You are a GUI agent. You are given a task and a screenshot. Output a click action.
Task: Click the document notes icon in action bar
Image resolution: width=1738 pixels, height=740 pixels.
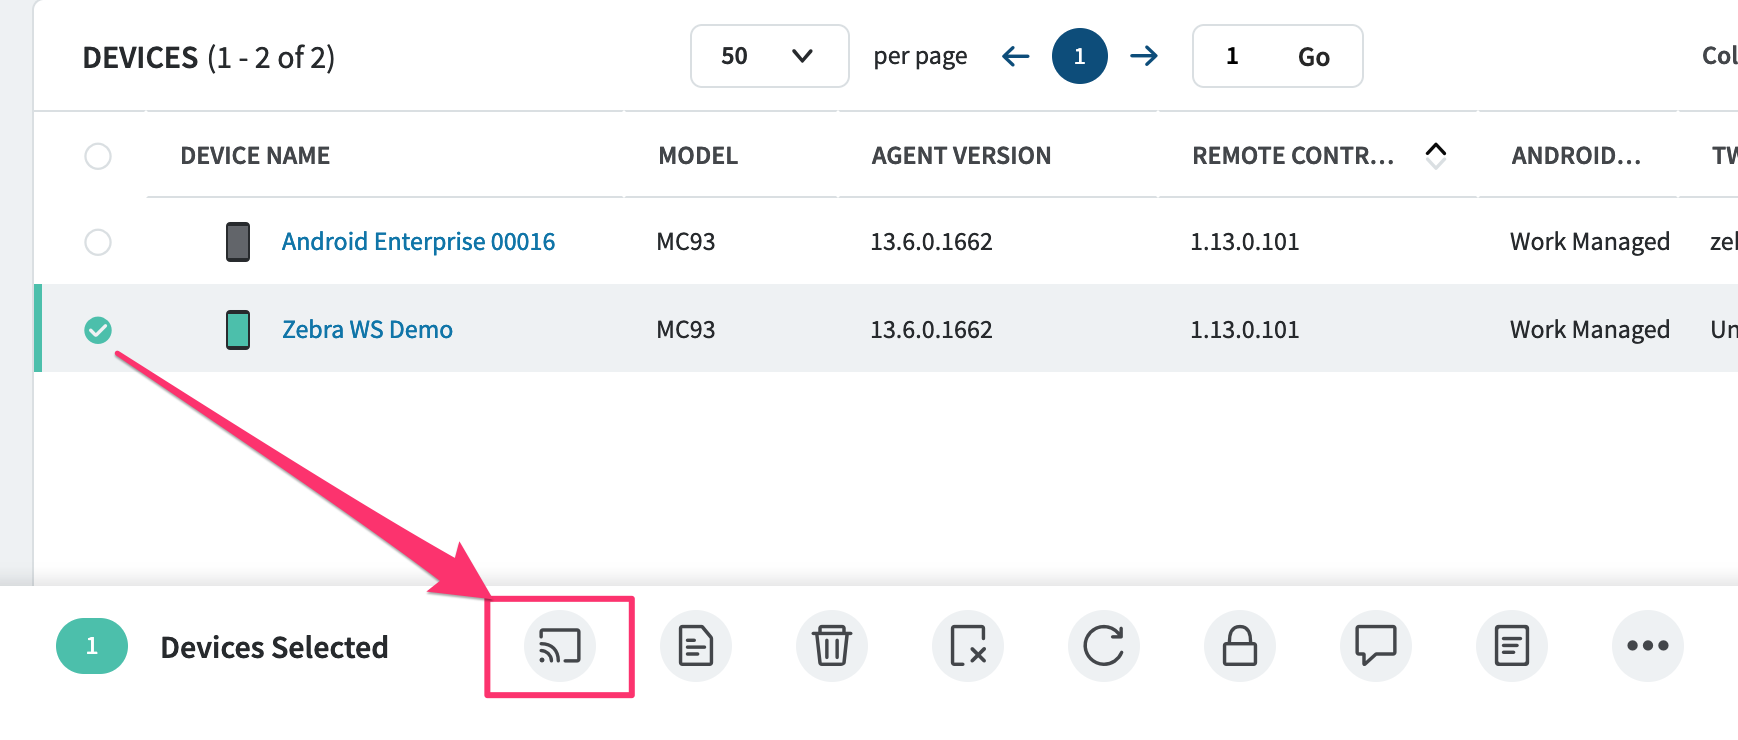[x=695, y=646]
